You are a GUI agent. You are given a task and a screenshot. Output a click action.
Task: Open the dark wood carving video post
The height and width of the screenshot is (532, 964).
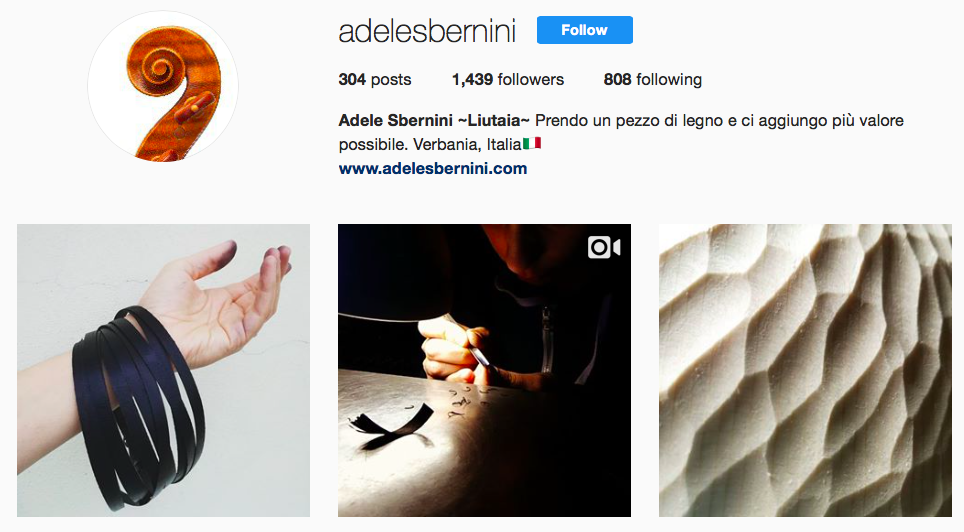(x=484, y=370)
